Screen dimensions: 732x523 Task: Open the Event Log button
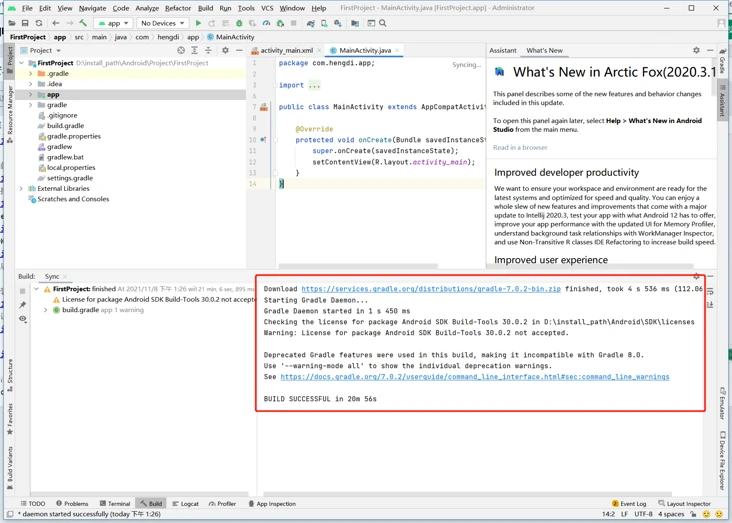pyautogui.click(x=629, y=503)
